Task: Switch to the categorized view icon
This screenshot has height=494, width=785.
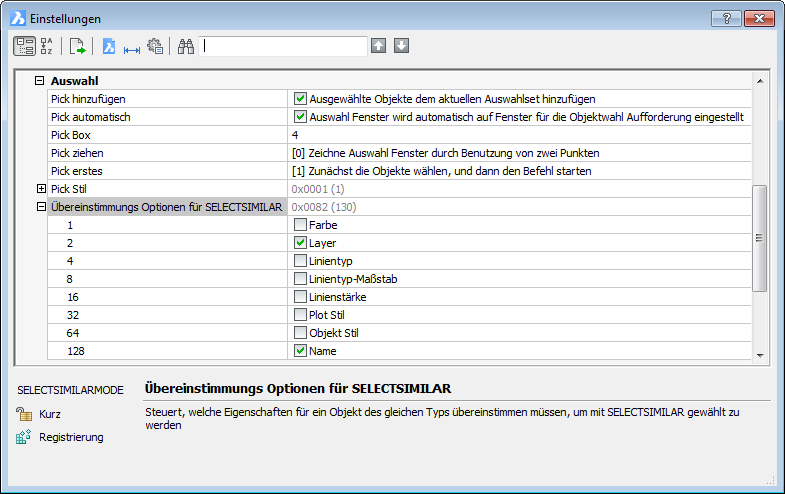Action: click(24, 46)
